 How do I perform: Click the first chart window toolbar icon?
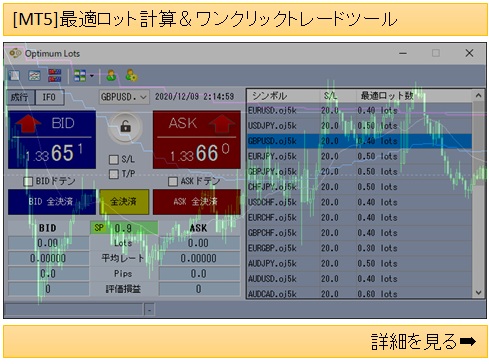(14, 76)
